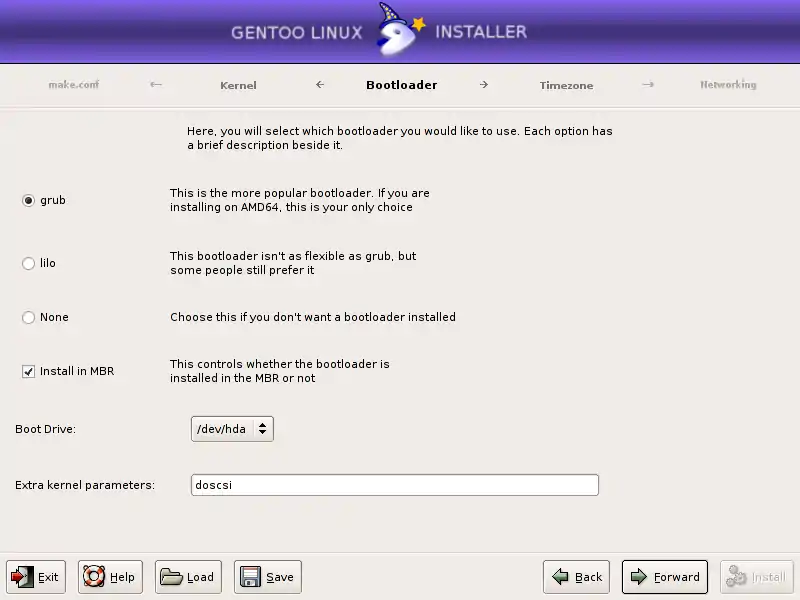The height and width of the screenshot is (600, 800).
Task: Select the grub bootloader option
Action: (28, 200)
